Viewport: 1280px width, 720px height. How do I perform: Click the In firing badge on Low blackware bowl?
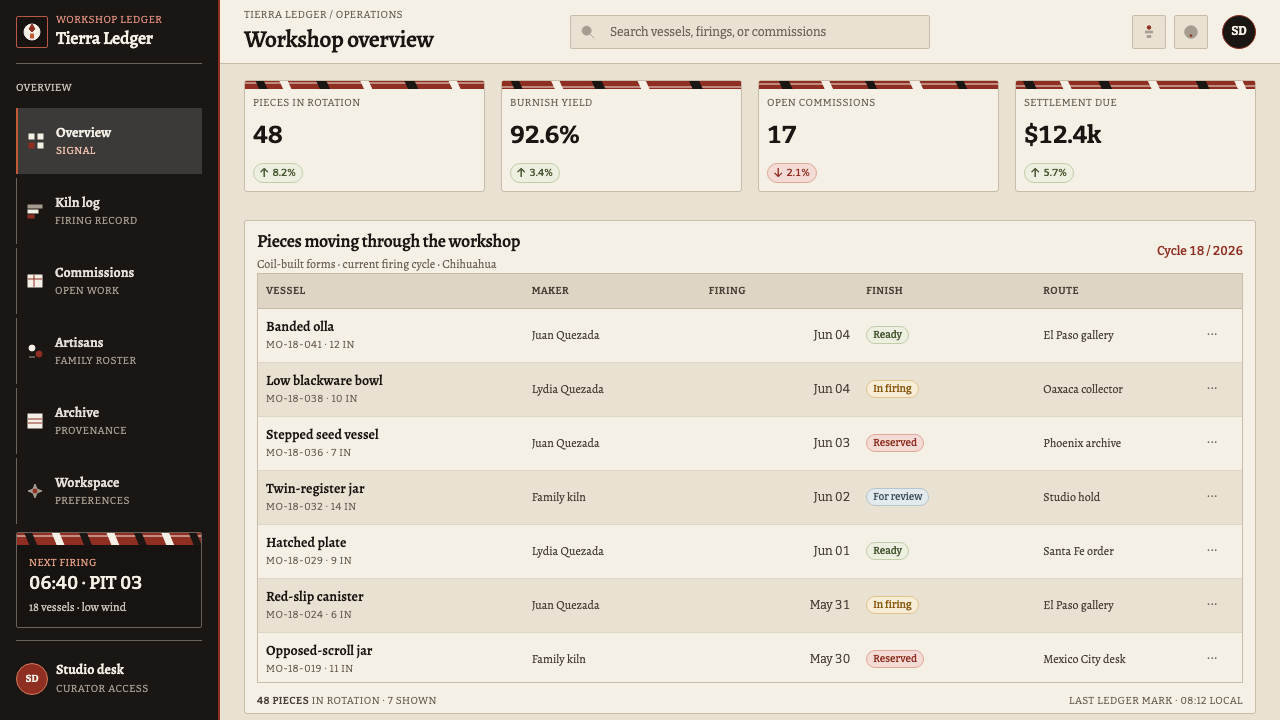tap(892, 389)
